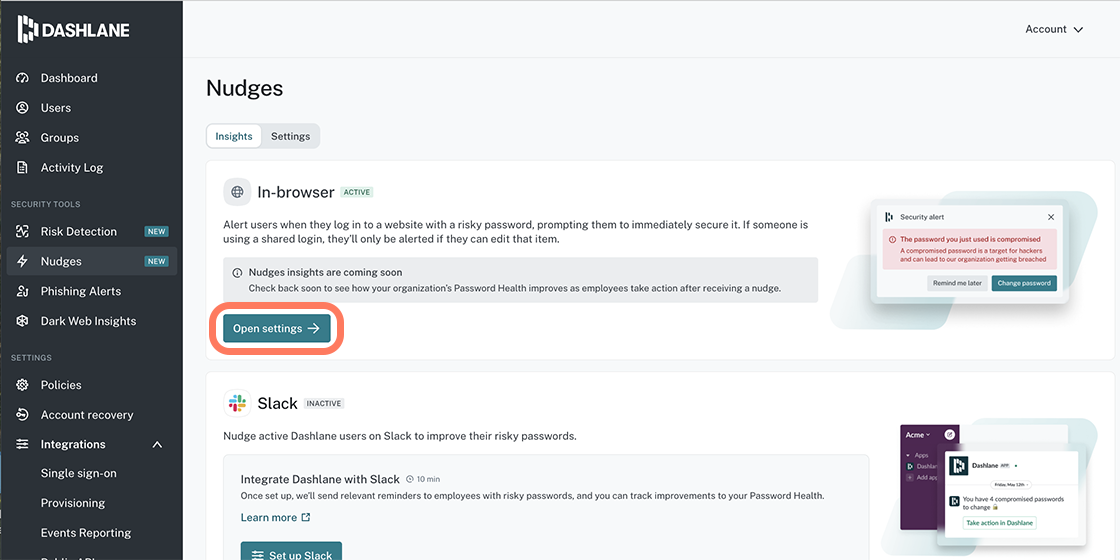
Task: Click the Nudges page heading
Action: (x=244, y=88)
